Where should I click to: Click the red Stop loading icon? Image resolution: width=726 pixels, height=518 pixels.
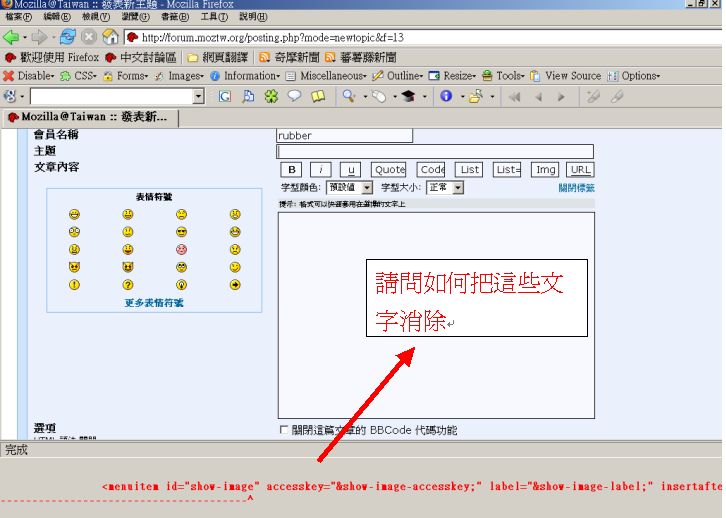[88, 37]
